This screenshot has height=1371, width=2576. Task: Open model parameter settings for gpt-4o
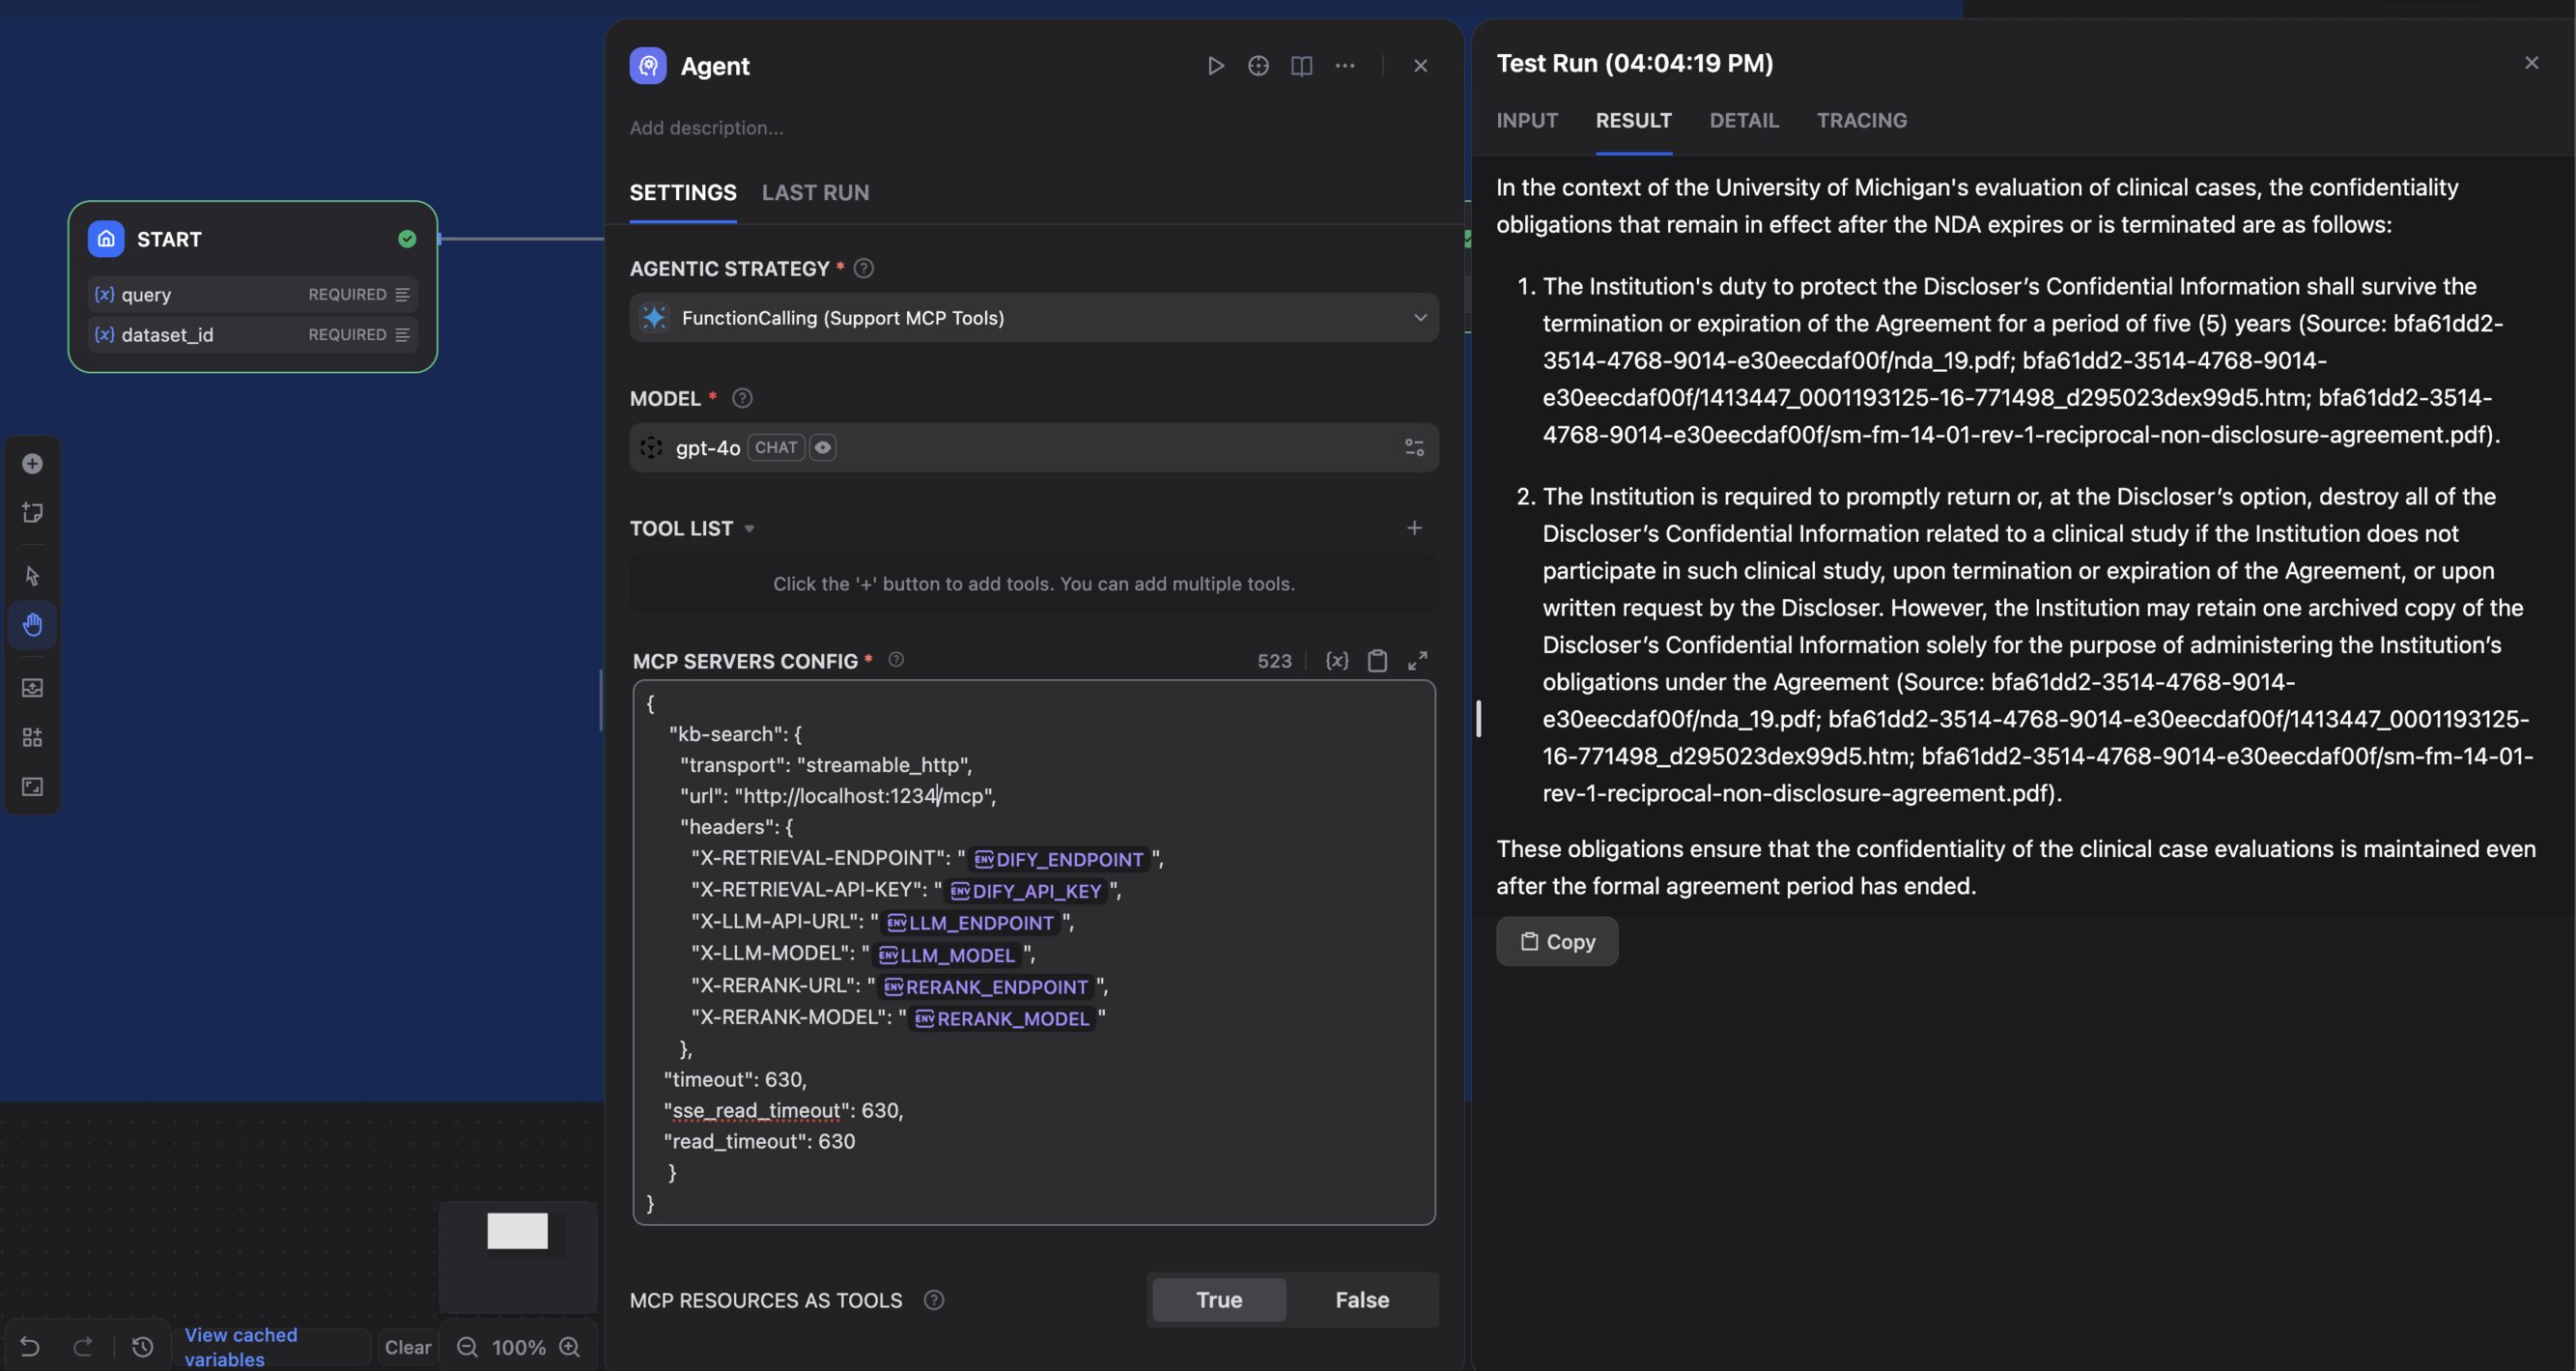click(x=1414, y=448)
